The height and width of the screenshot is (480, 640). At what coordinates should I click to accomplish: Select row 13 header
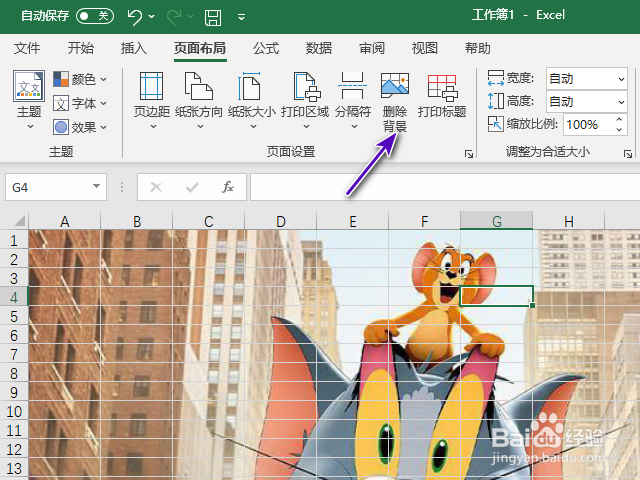click(x=14, y=468)
